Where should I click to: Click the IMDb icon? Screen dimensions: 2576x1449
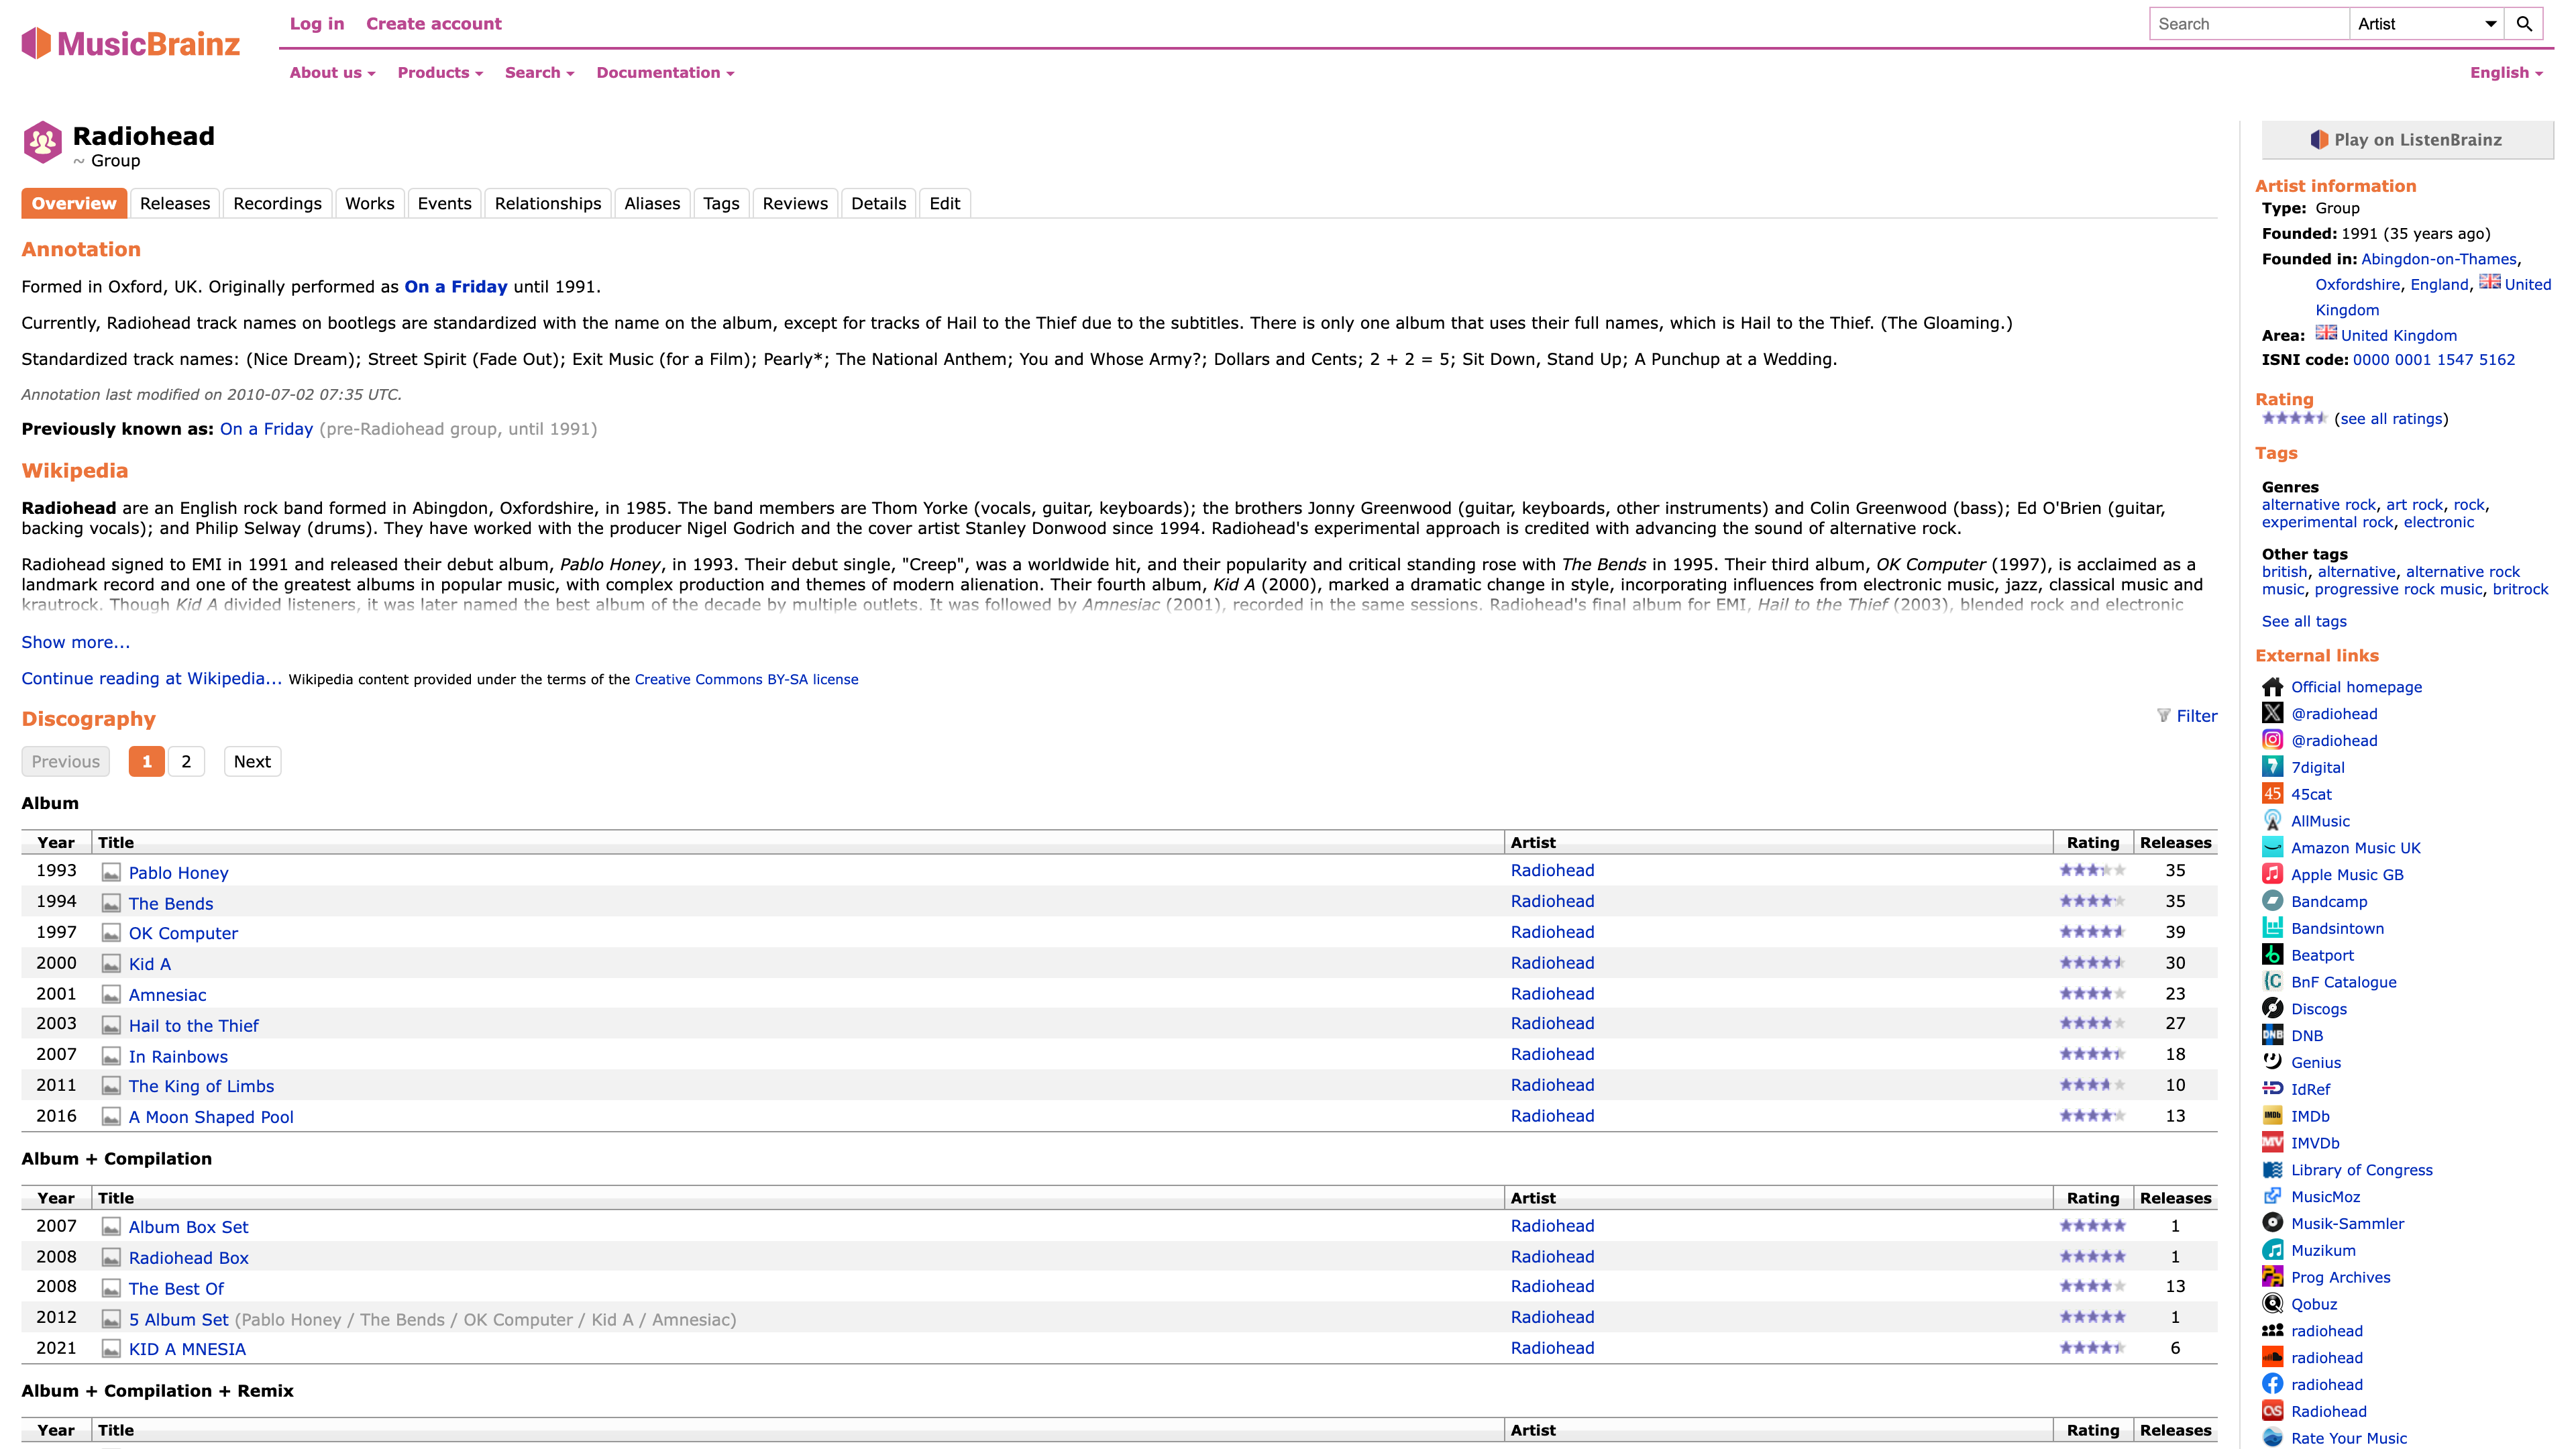point(2272,1116)
